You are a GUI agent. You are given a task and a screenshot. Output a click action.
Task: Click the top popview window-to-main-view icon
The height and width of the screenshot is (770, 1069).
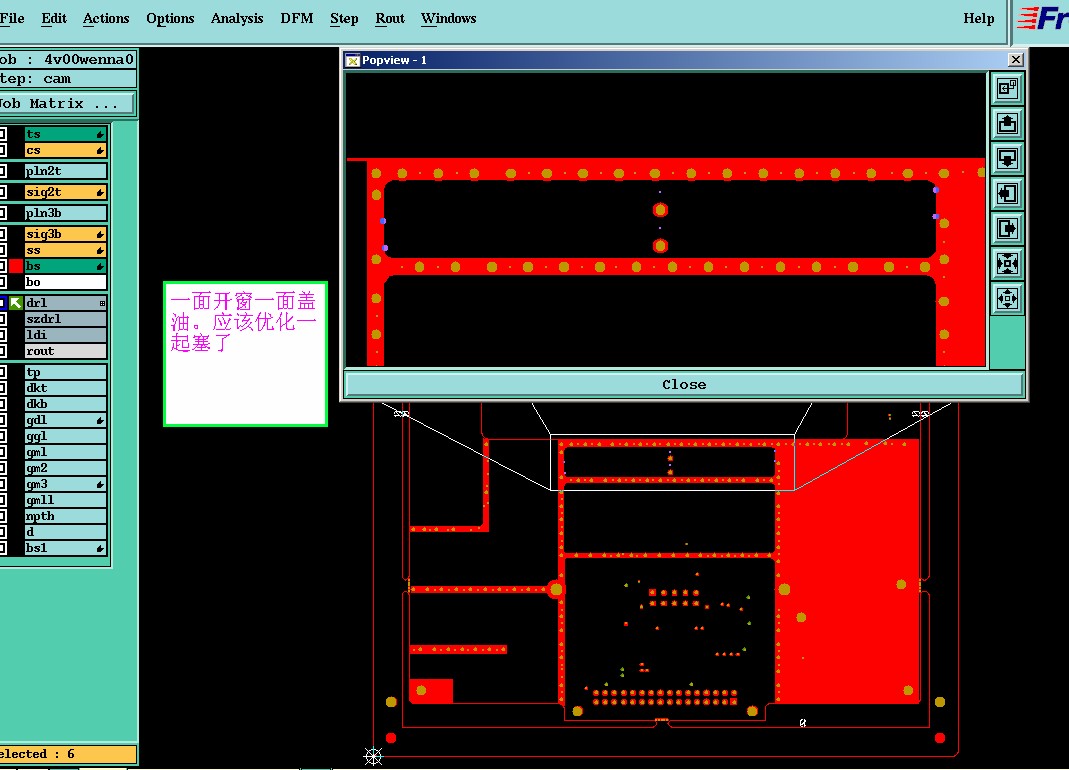(x=1007, y=89)
